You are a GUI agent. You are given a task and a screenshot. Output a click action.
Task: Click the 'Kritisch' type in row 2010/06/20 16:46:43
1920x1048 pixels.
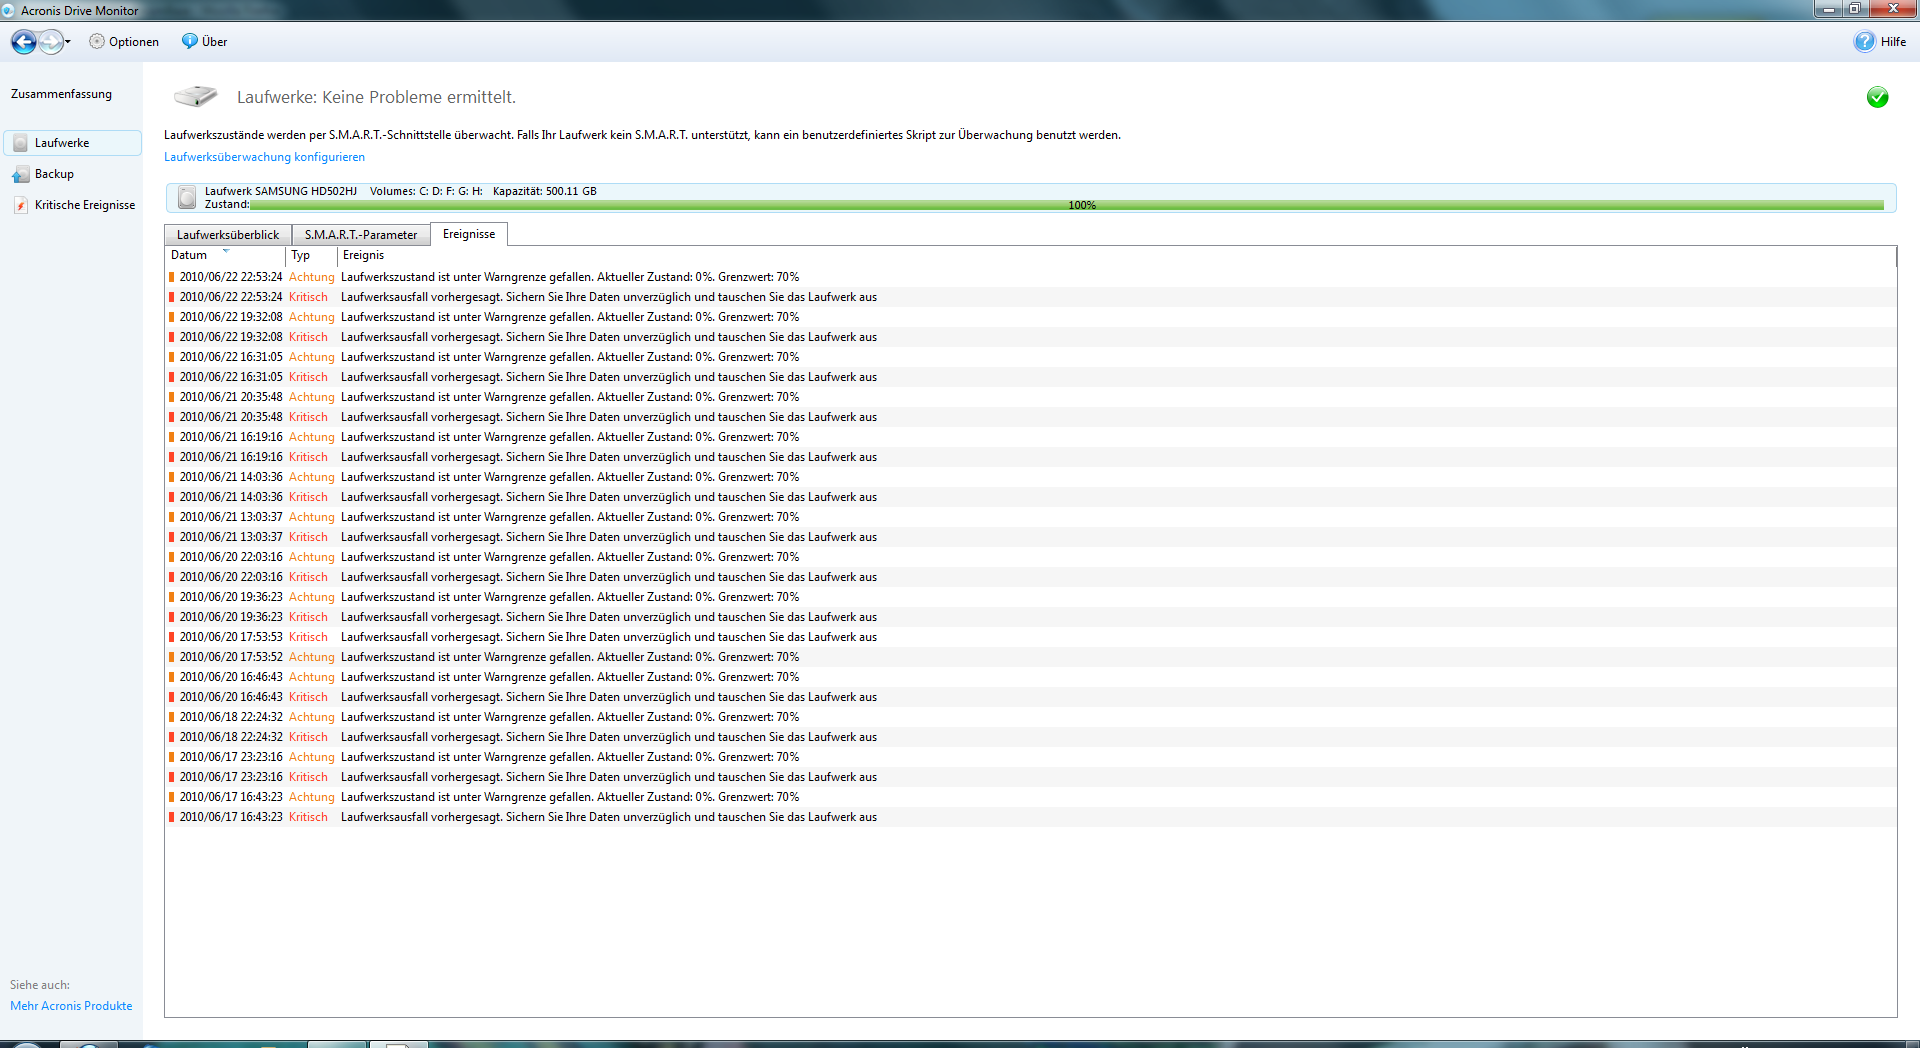coord(308,697)
